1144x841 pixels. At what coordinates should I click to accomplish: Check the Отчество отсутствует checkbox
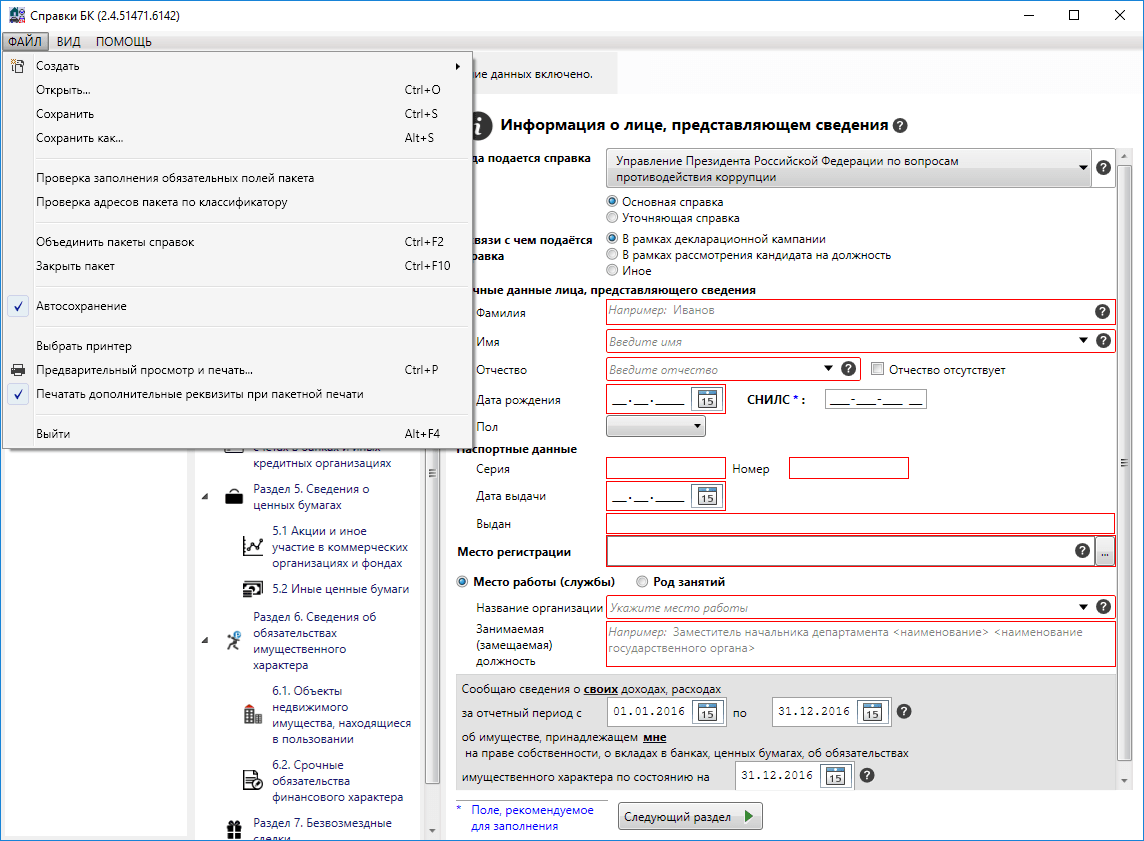click(x=878, y=370)
